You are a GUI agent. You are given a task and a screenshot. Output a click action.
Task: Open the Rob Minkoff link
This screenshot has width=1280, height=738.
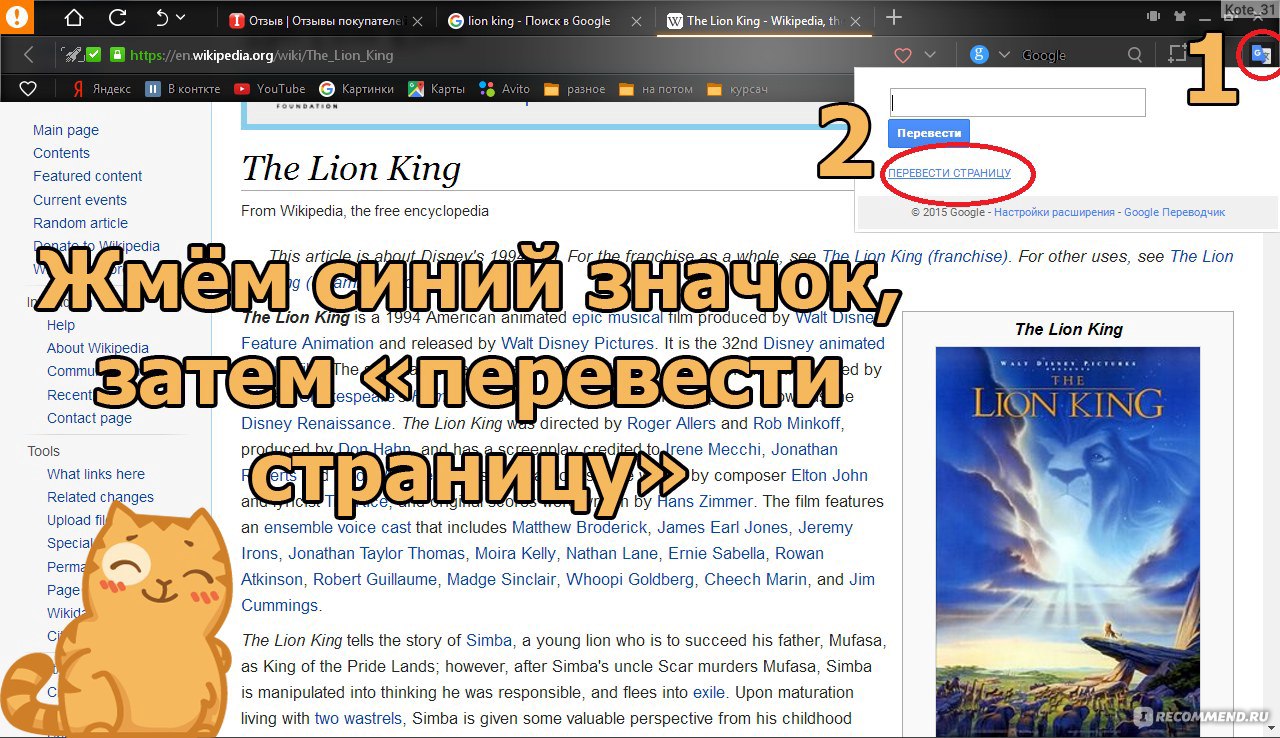pos(797,423)
